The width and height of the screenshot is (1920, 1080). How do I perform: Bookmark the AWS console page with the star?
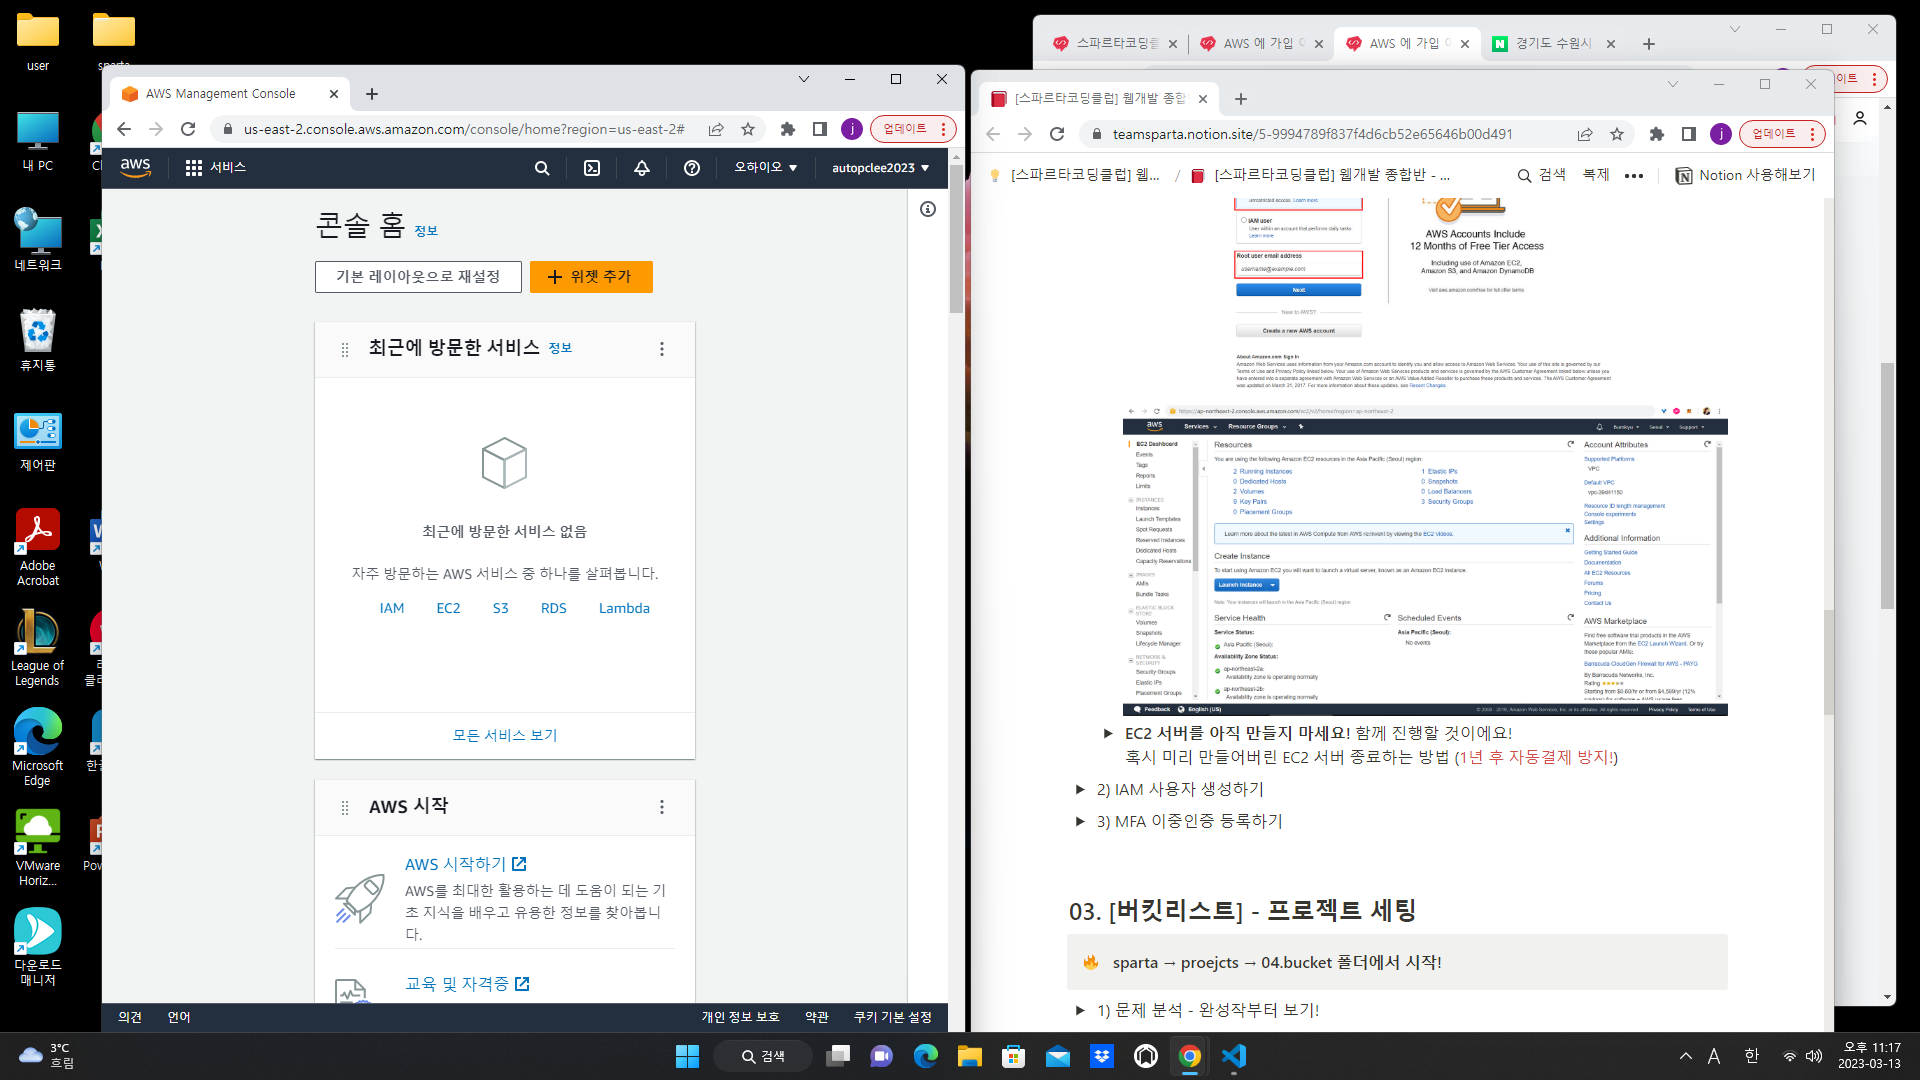[748, 129]
